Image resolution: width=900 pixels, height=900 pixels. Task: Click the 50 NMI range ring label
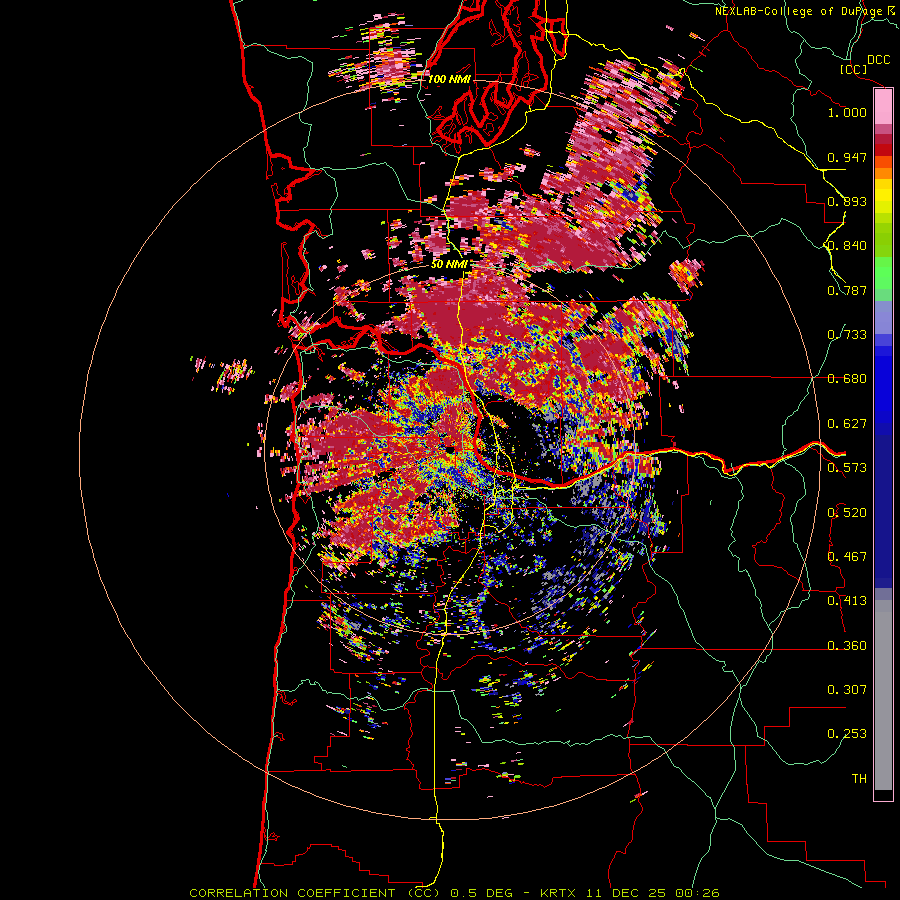coord(449,264)
